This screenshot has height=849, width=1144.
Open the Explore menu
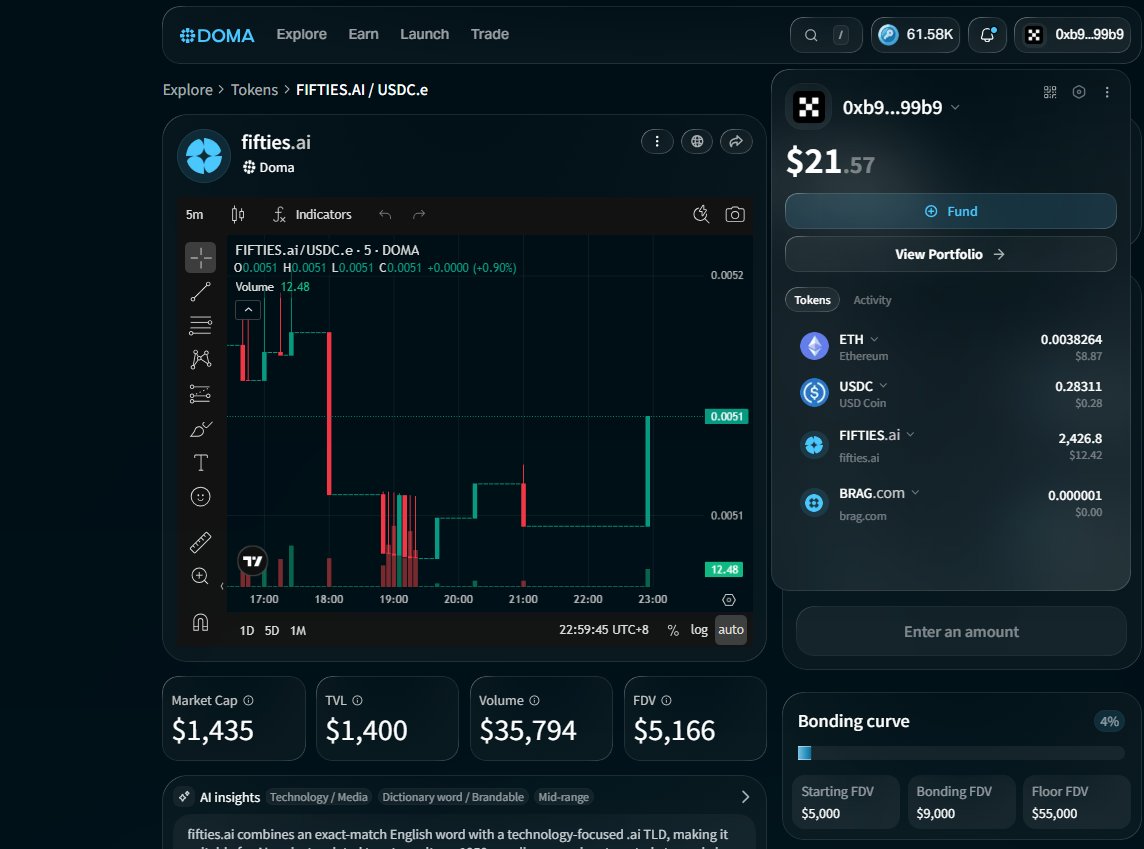coord(301,34)
